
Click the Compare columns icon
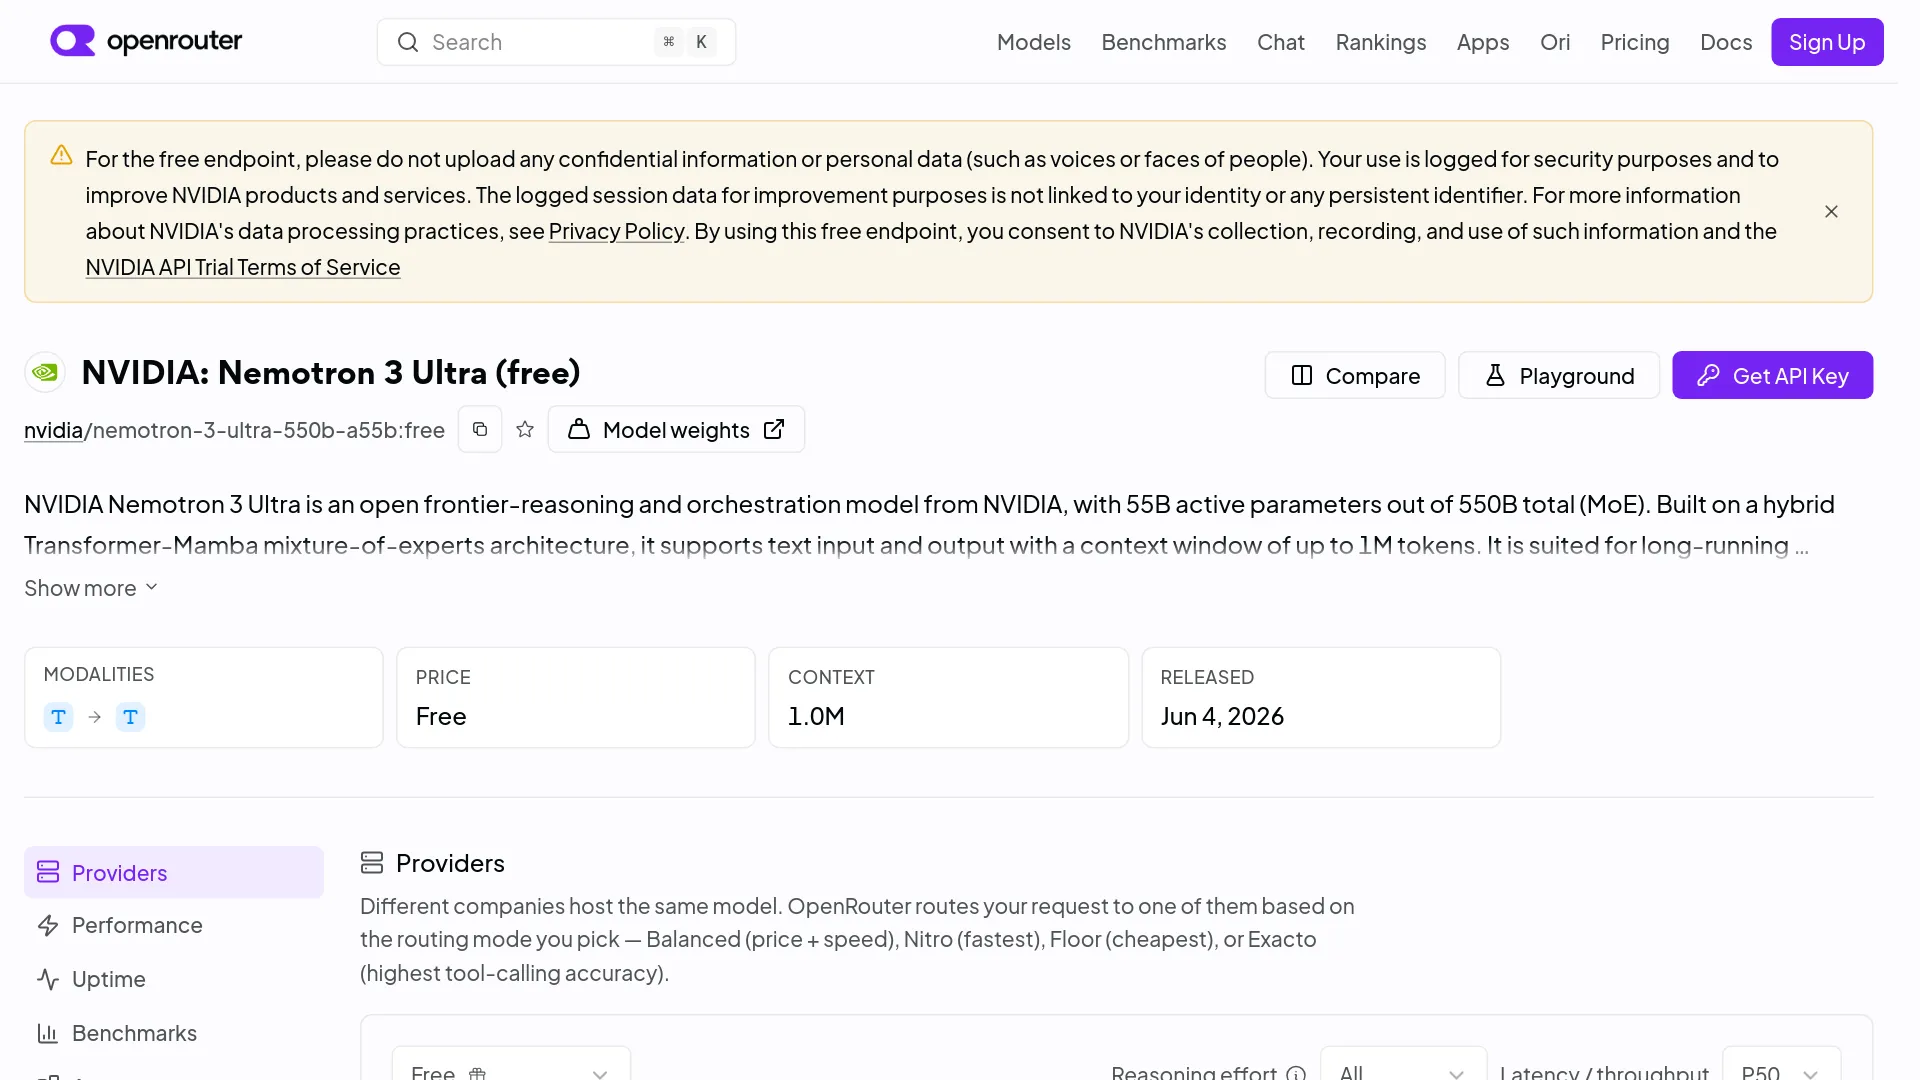1302,375
